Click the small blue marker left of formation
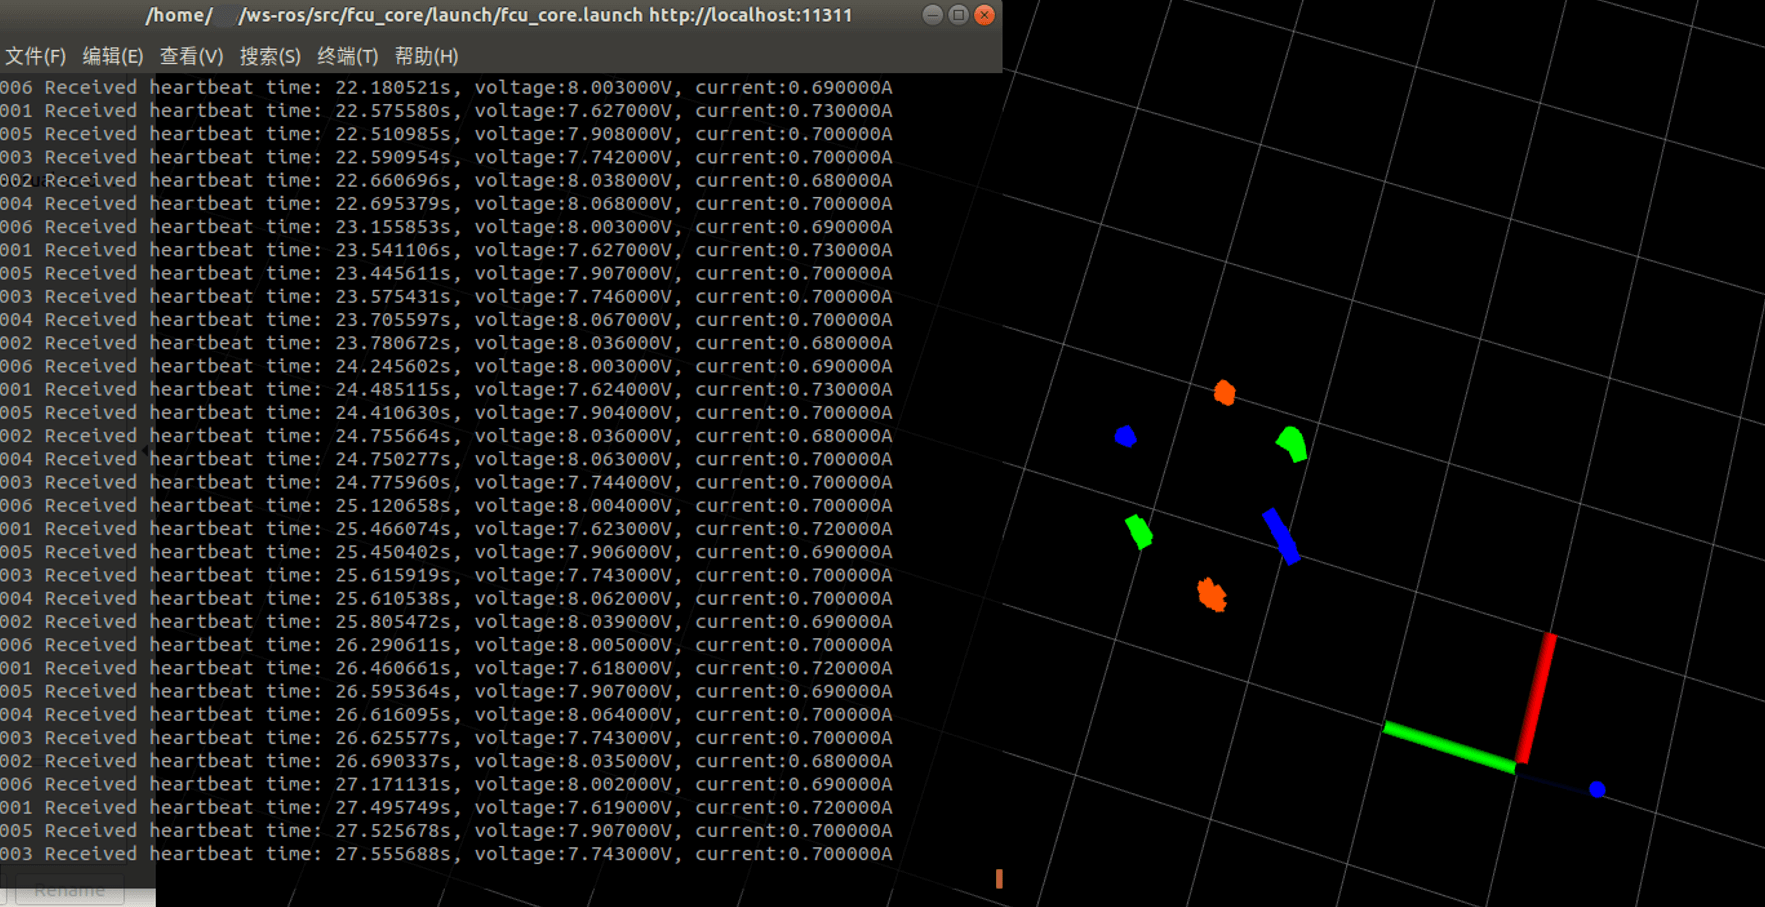 coord(1125,436)
